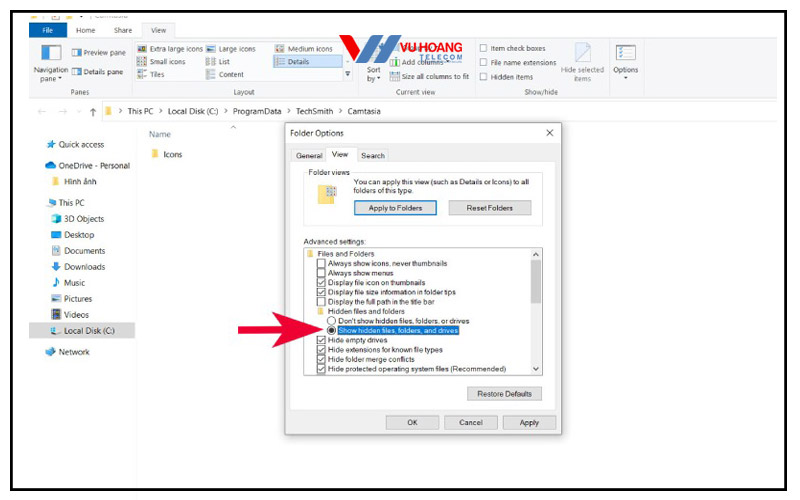Click Restore Defaults button
This screenshot has width=800, height=500.
point(504,394)
